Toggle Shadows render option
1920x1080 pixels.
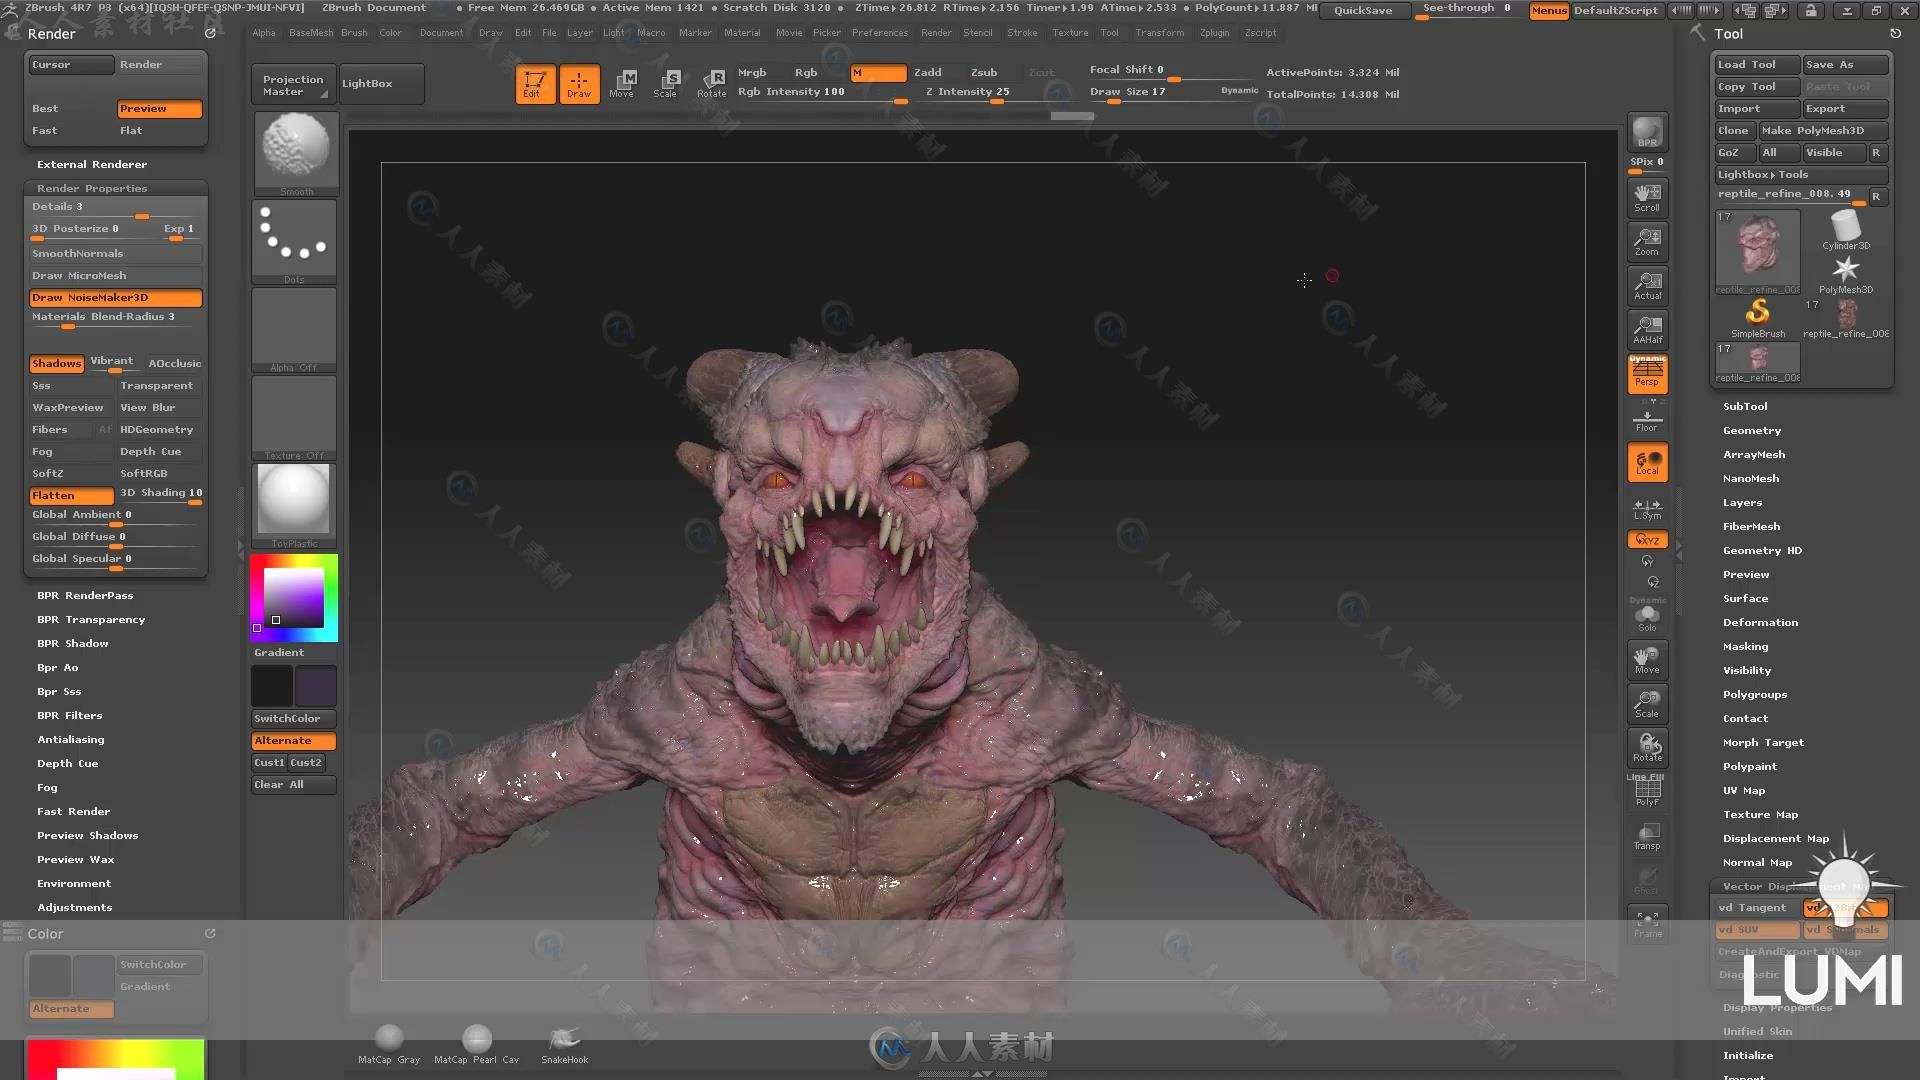point(56,364)
